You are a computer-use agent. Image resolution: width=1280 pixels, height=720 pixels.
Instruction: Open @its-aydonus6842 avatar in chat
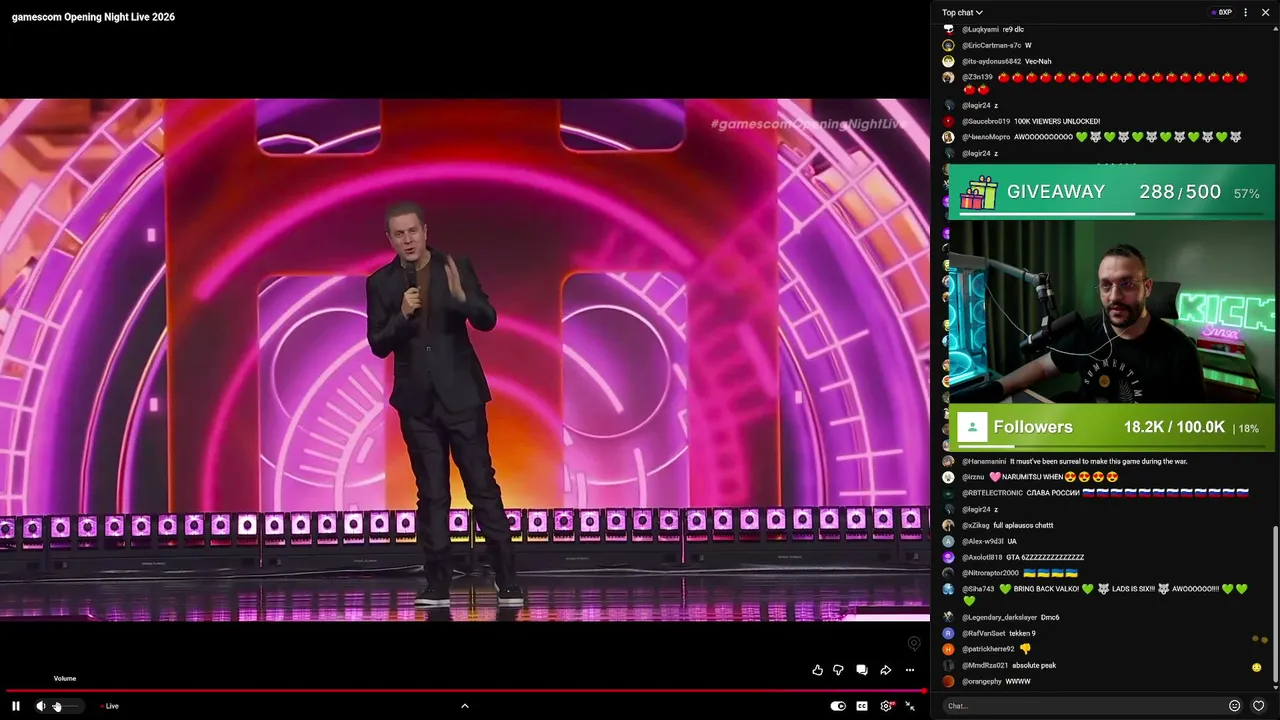(x=948, y=61)
